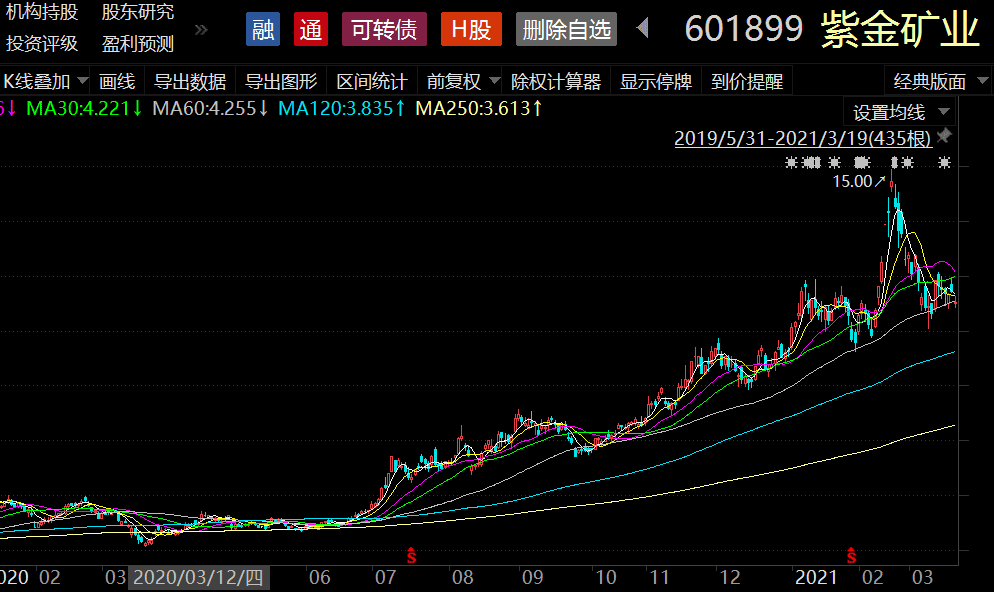
Task: Open the 除权计算器 calculator
Action: tap(556, 81)
